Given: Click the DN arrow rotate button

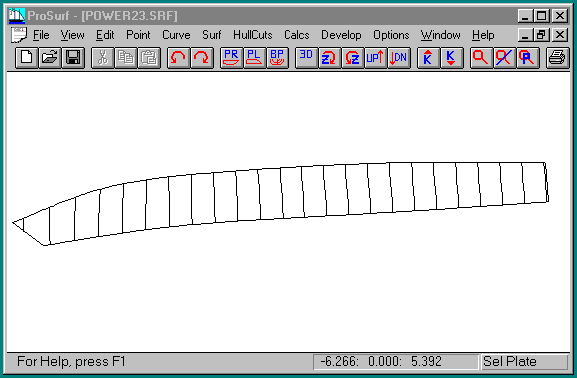Looking at the screenshot, I should (399, 58).
